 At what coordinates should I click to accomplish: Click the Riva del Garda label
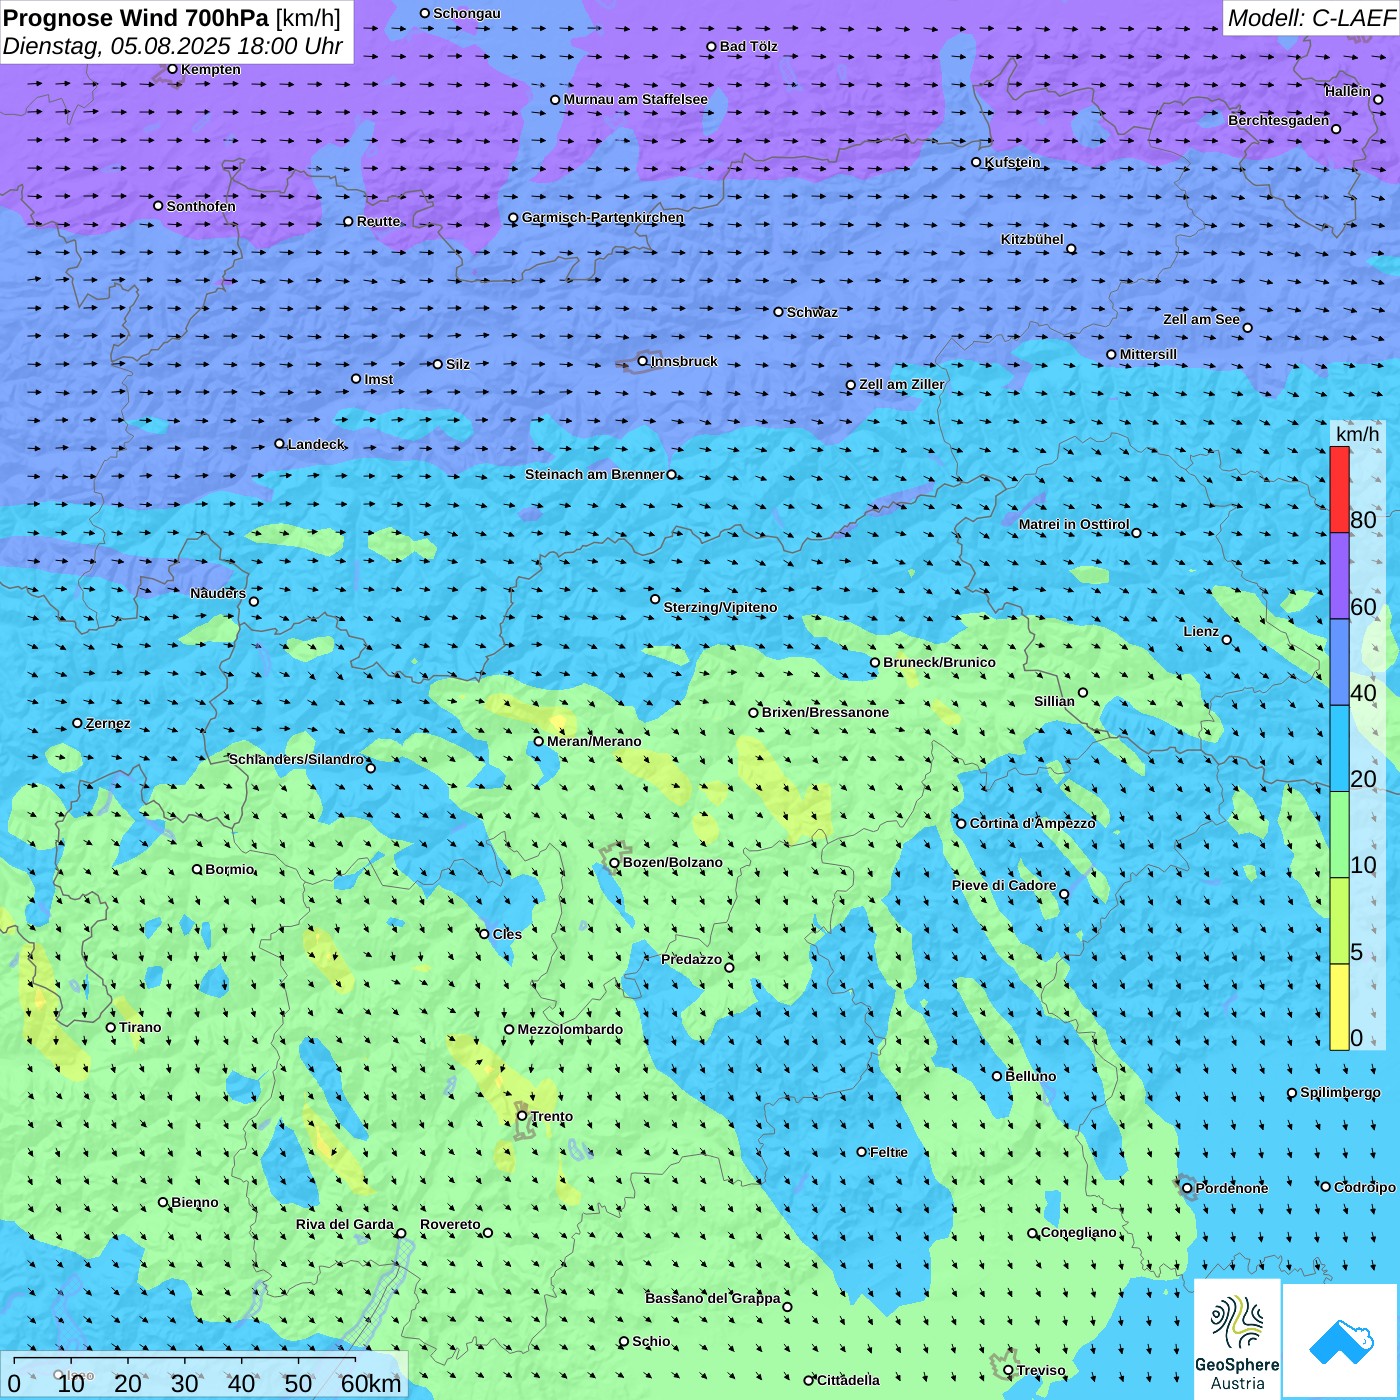pos(345,1224)
